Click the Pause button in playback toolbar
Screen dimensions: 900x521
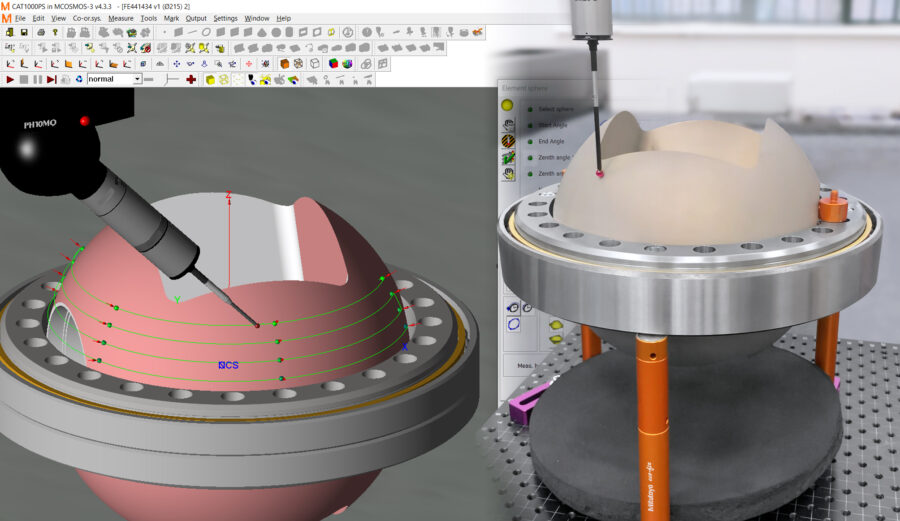[x=38, y=79]
